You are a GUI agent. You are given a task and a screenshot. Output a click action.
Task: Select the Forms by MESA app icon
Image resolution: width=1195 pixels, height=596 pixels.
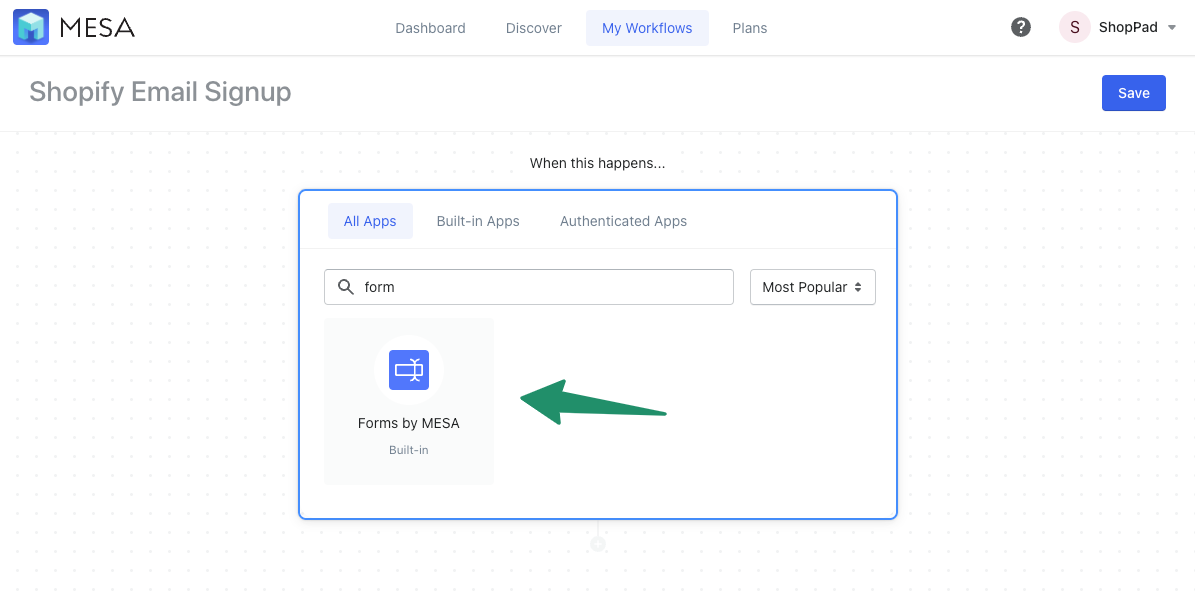pos(408,370)
